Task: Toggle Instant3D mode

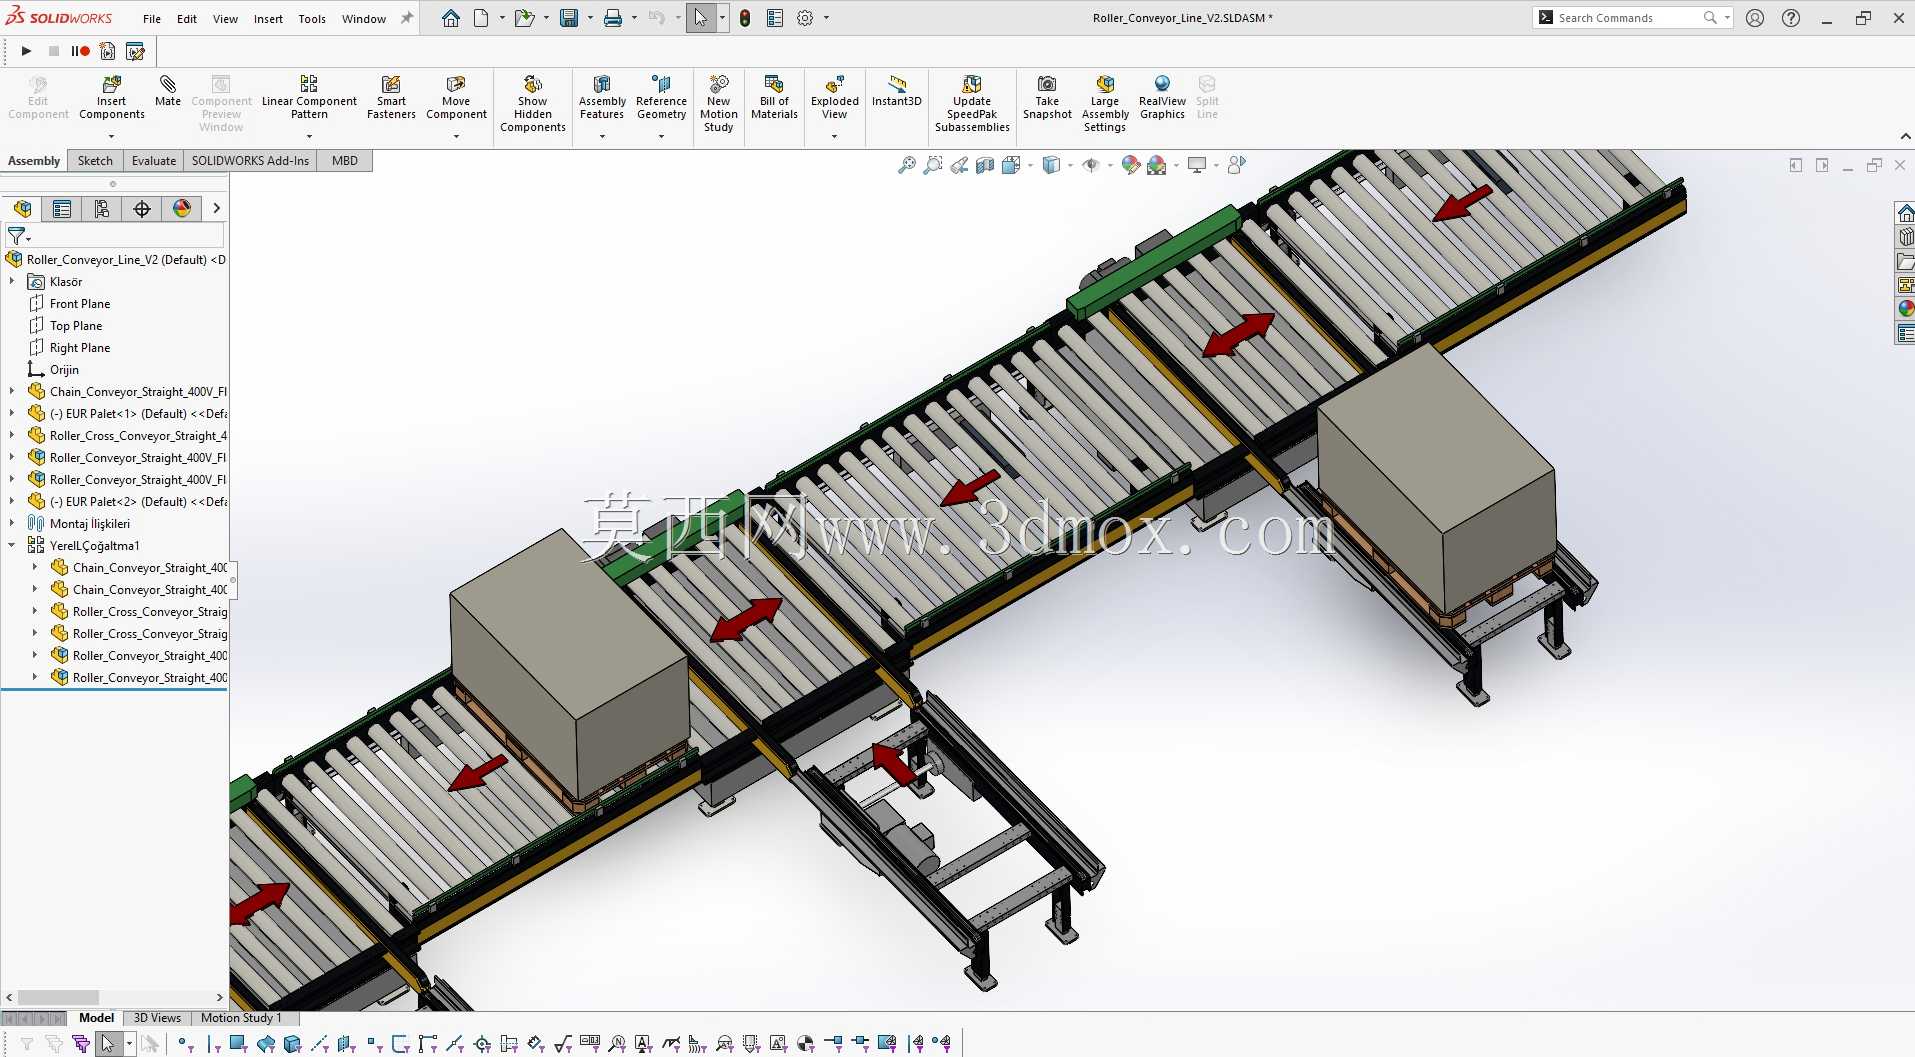Action: (x=897, y=91)
